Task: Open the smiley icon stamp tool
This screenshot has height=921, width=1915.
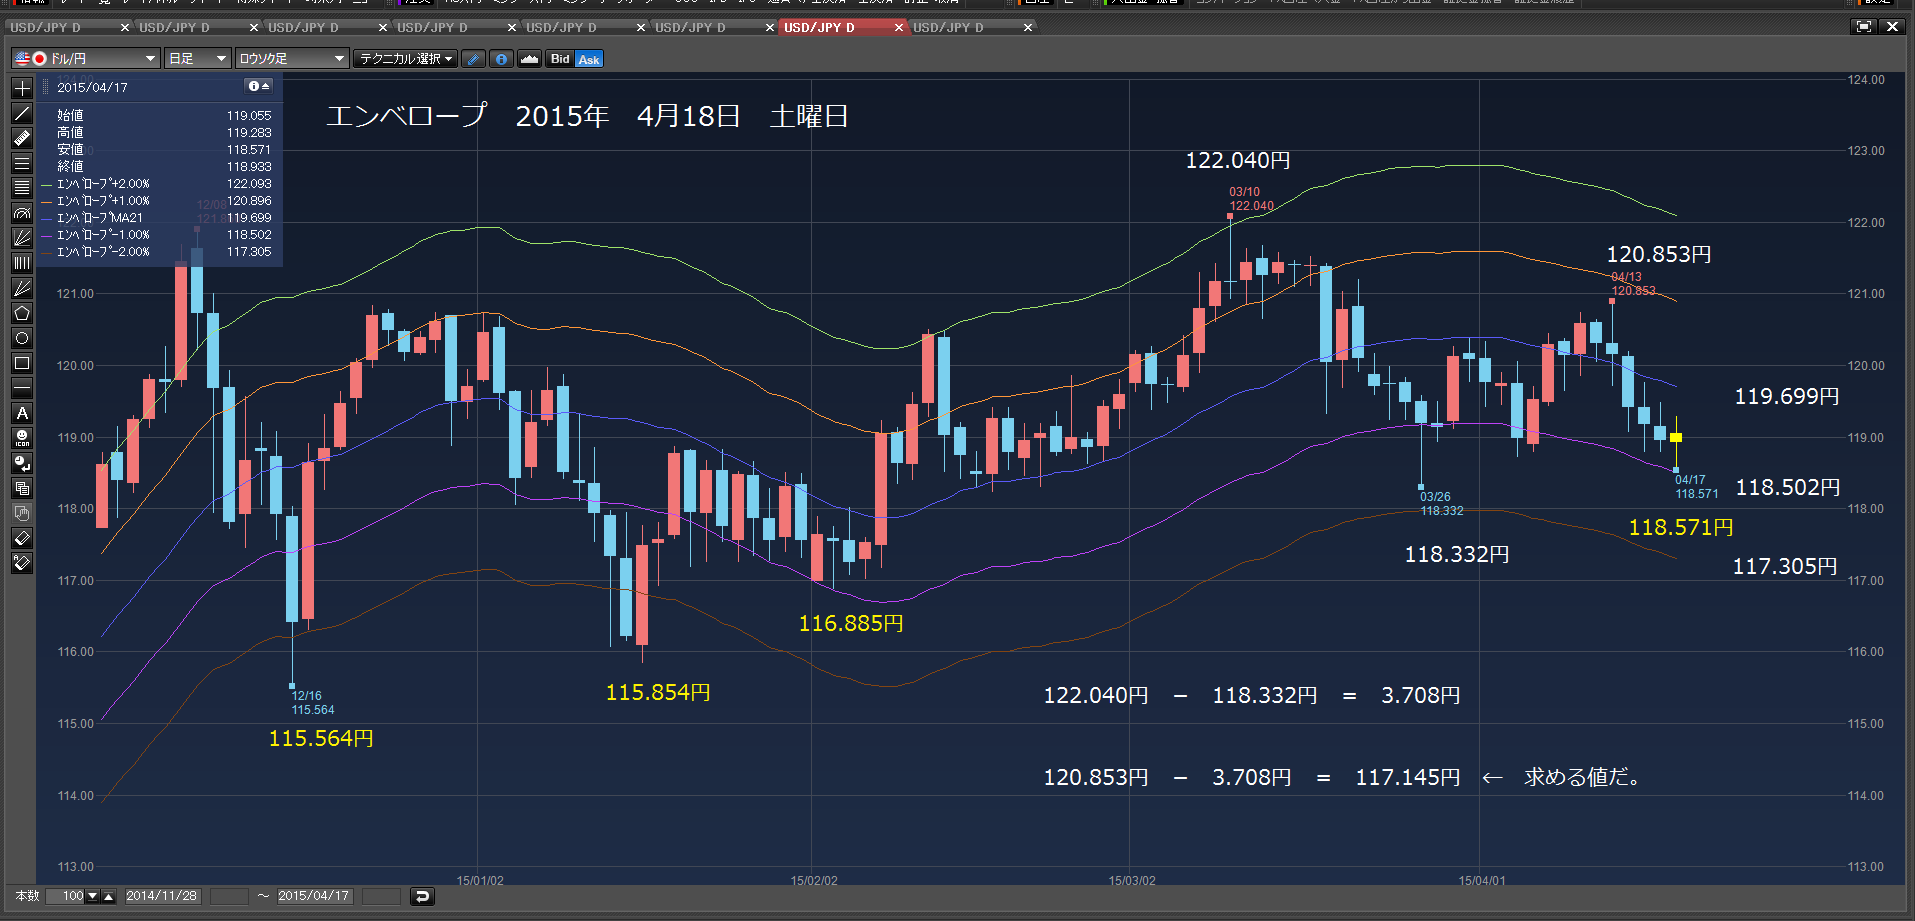Action: (22, 438)
